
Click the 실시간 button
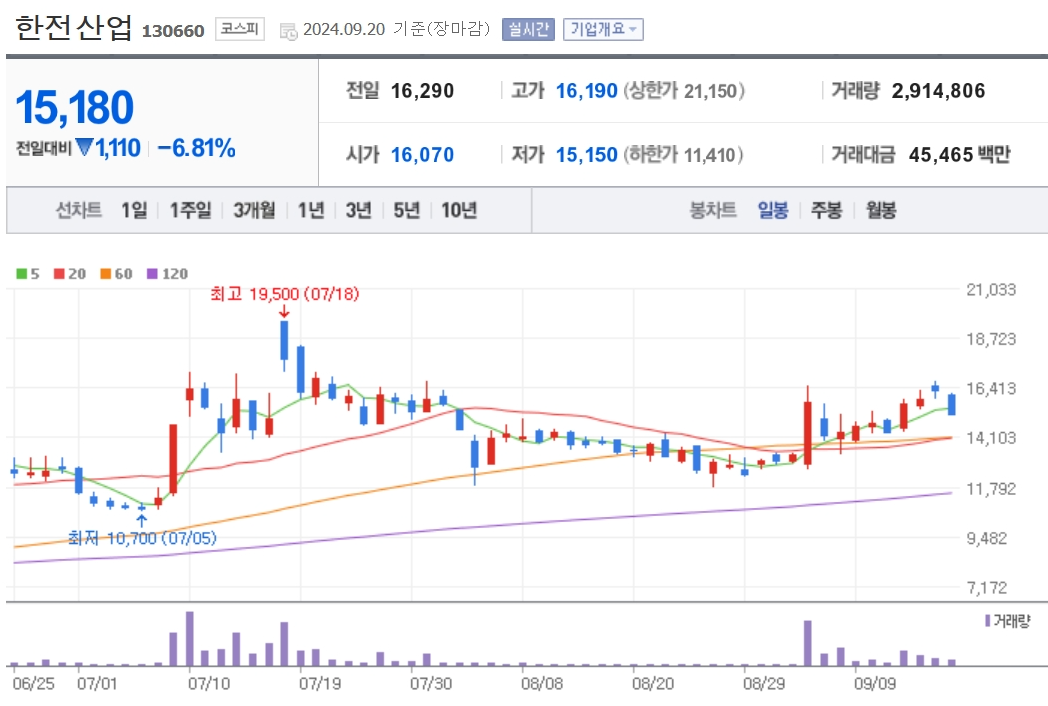[528, 29]
